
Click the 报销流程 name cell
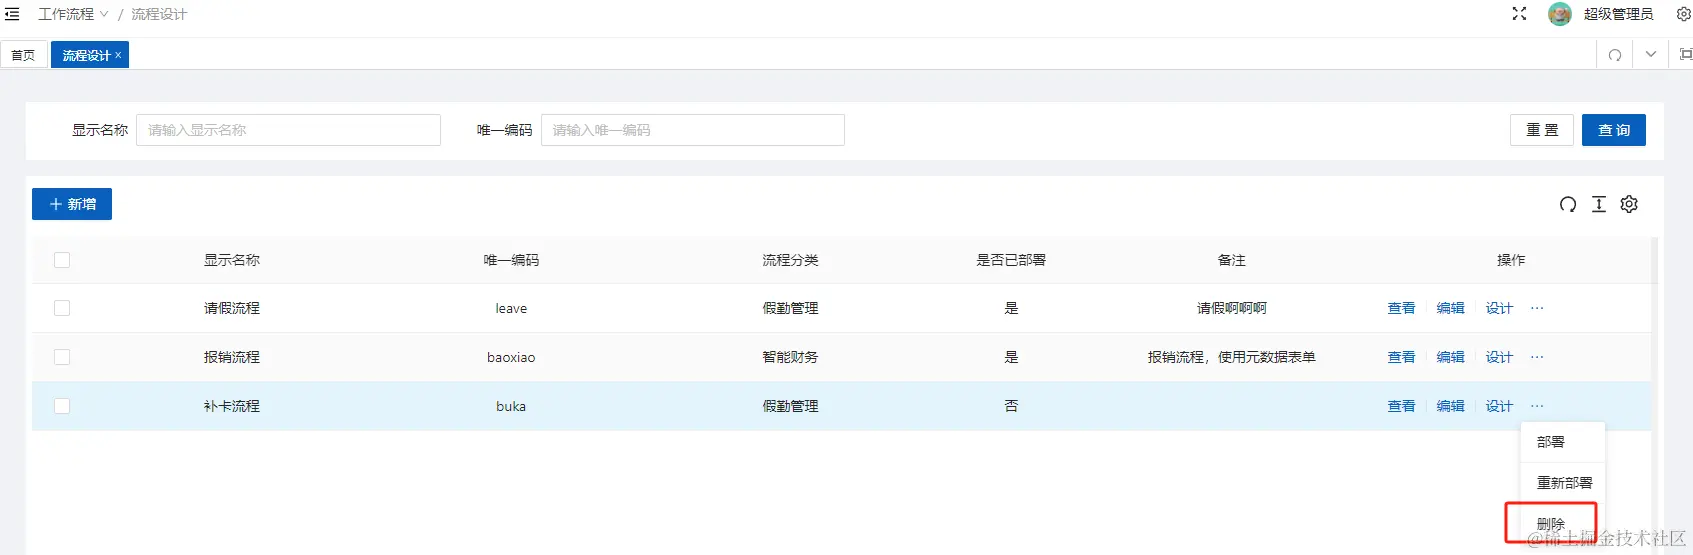[x=232, y=357]
